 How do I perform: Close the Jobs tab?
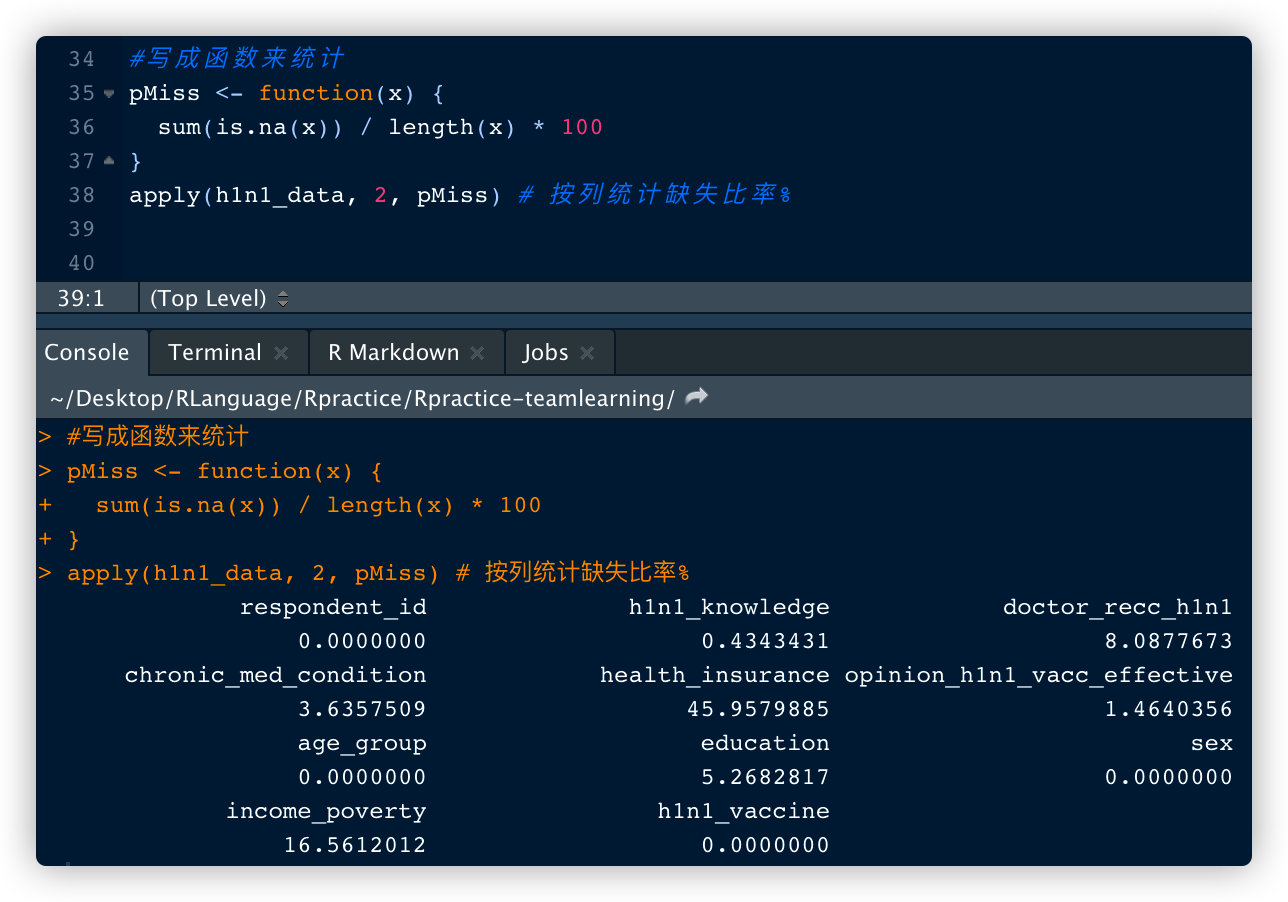(587, 353)
